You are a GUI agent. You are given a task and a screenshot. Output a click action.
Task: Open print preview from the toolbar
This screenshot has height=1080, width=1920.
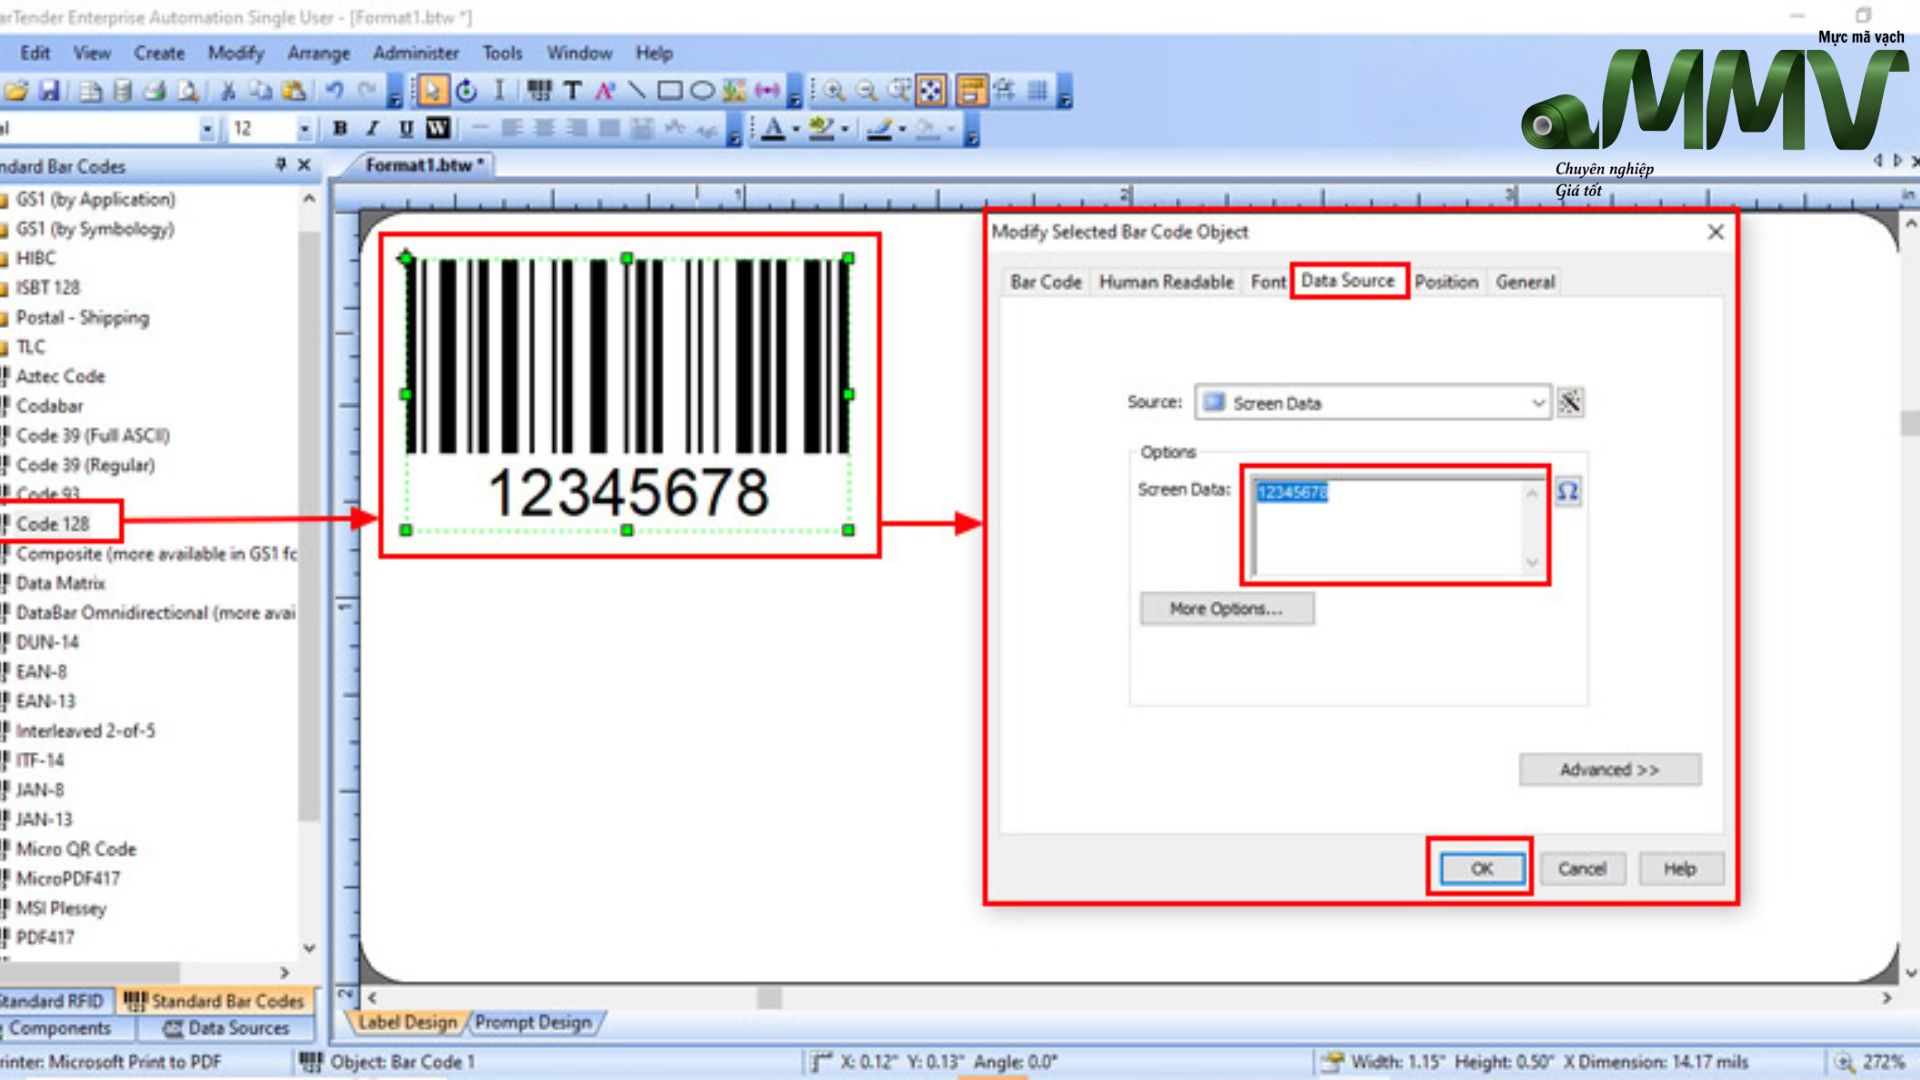pos(187,91)
